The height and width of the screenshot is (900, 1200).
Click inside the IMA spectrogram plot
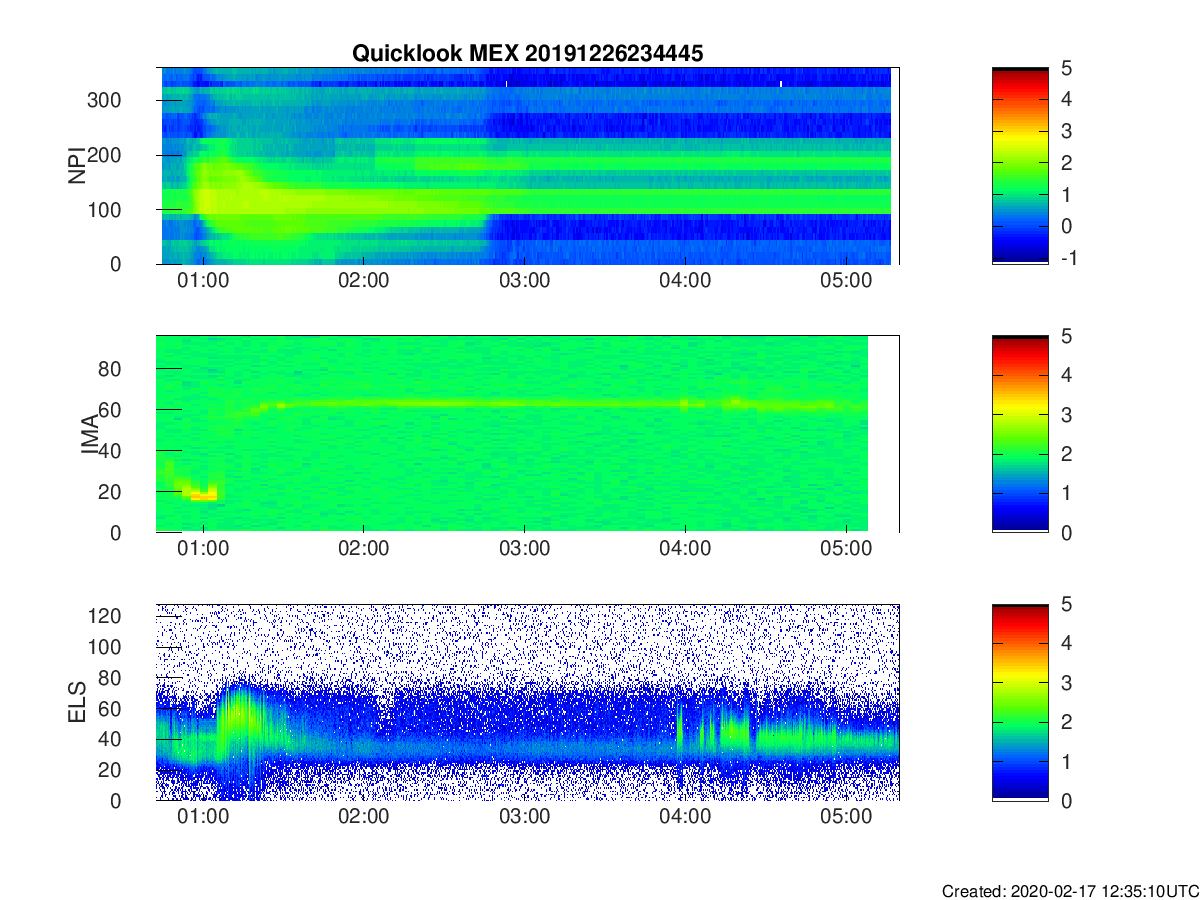(x=527, y=434)
